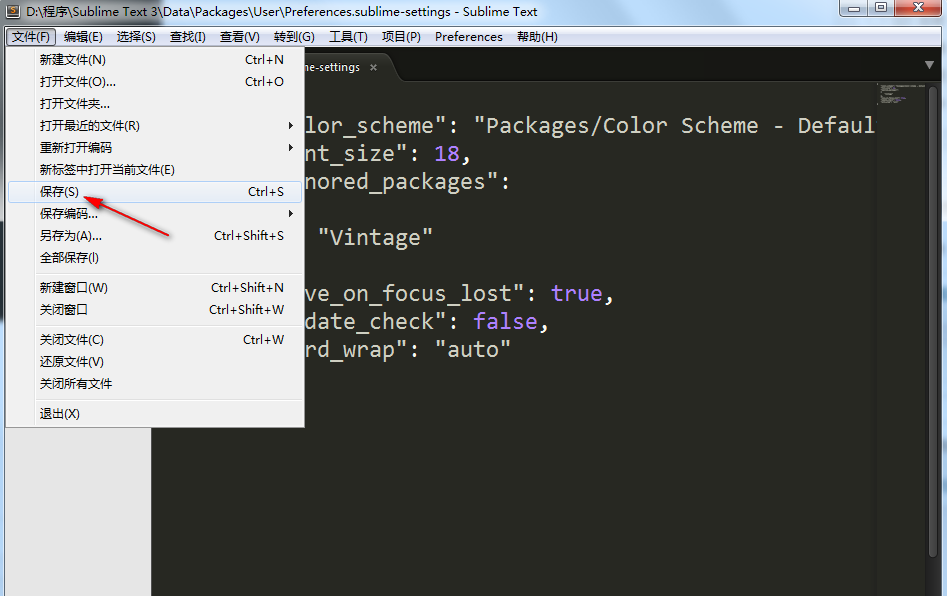Open the 选择(S) menu

(136, 37)
